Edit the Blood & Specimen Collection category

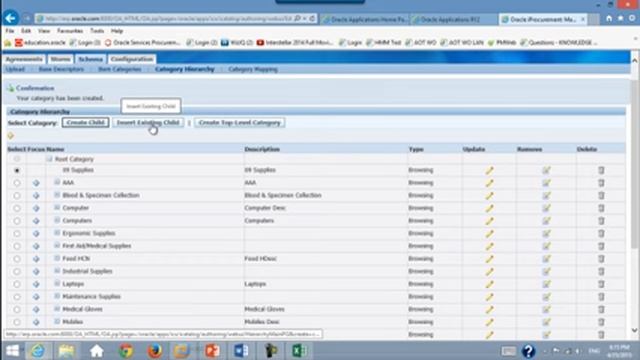click(489, 196)
